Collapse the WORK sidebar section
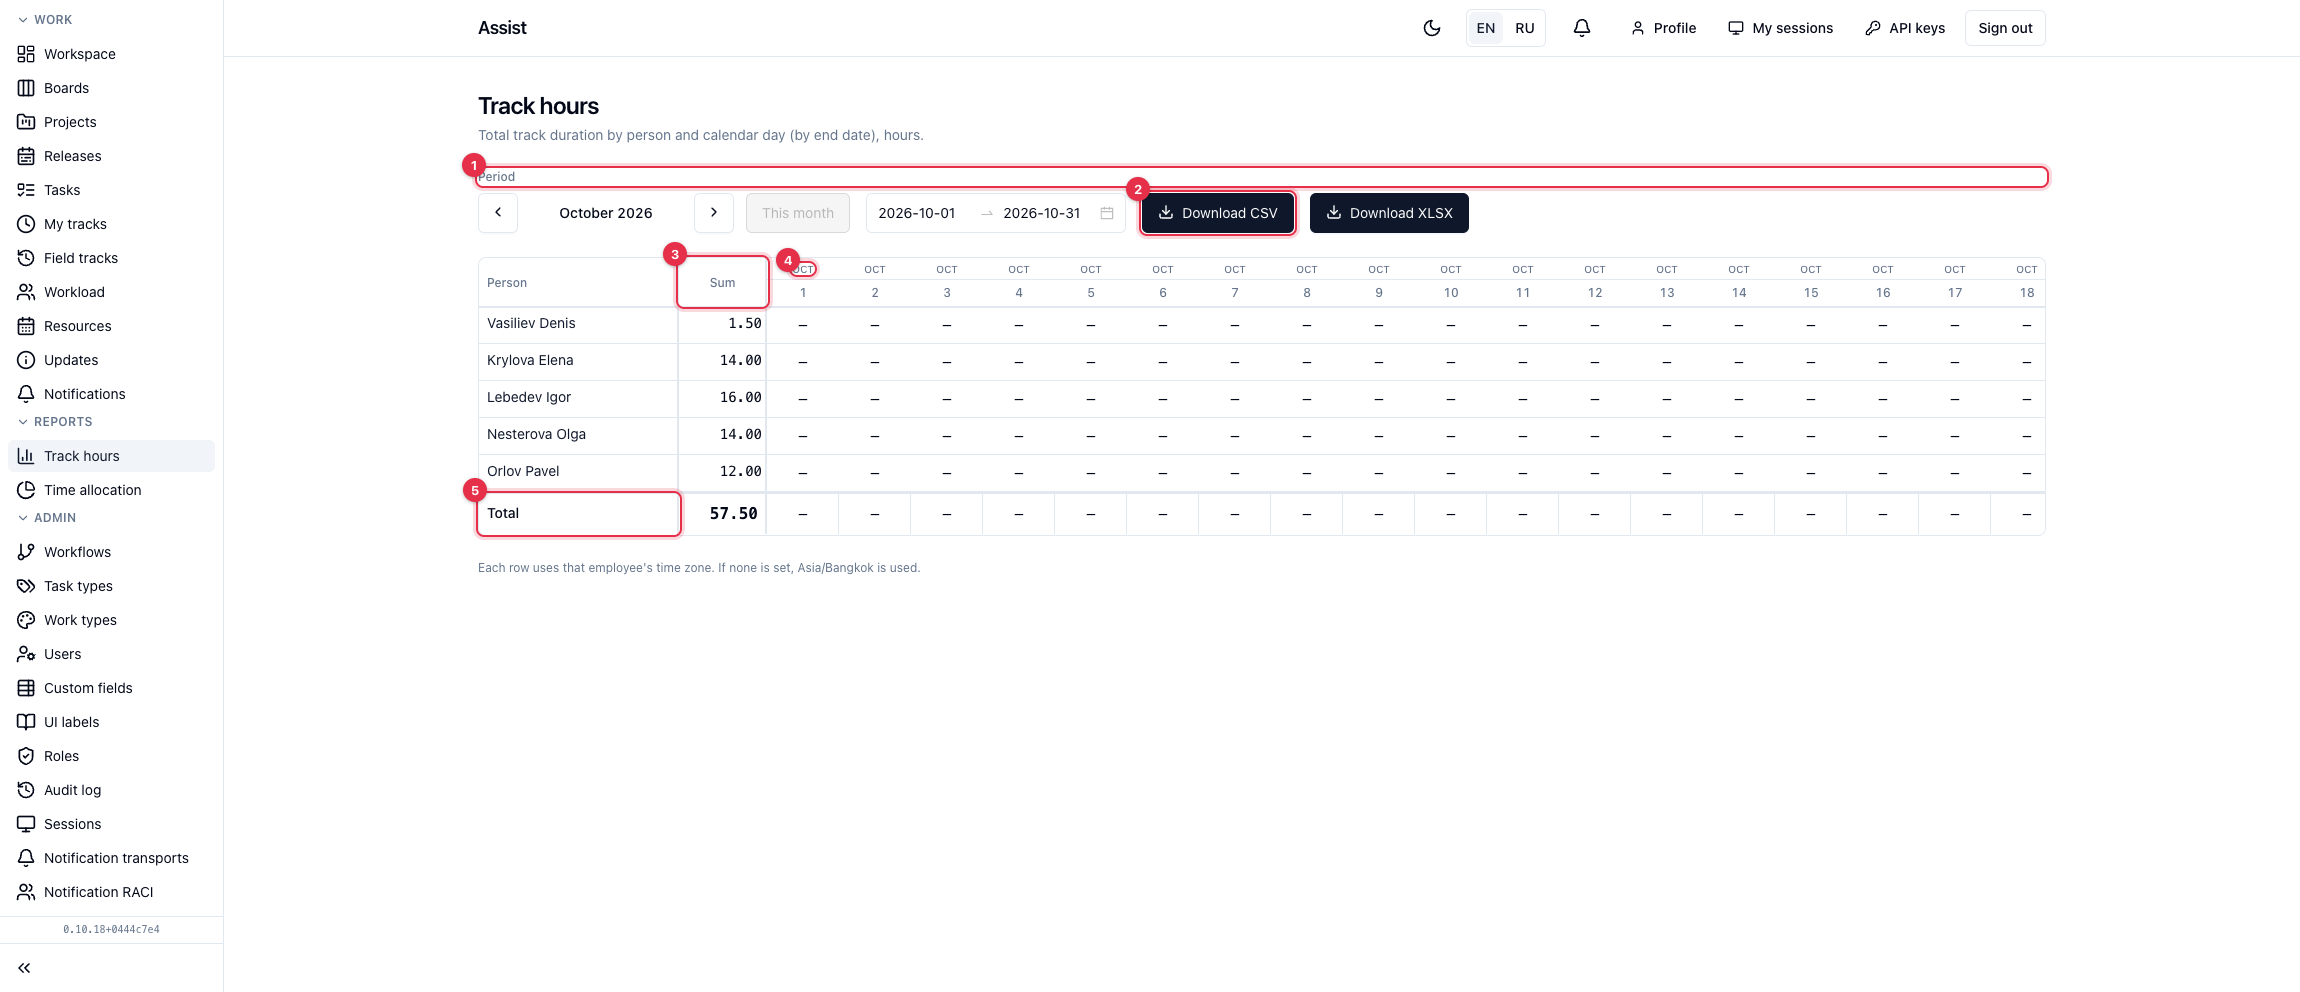Image resolution: width=2300 pixels, height=992 pixels. tap(45, 20)
